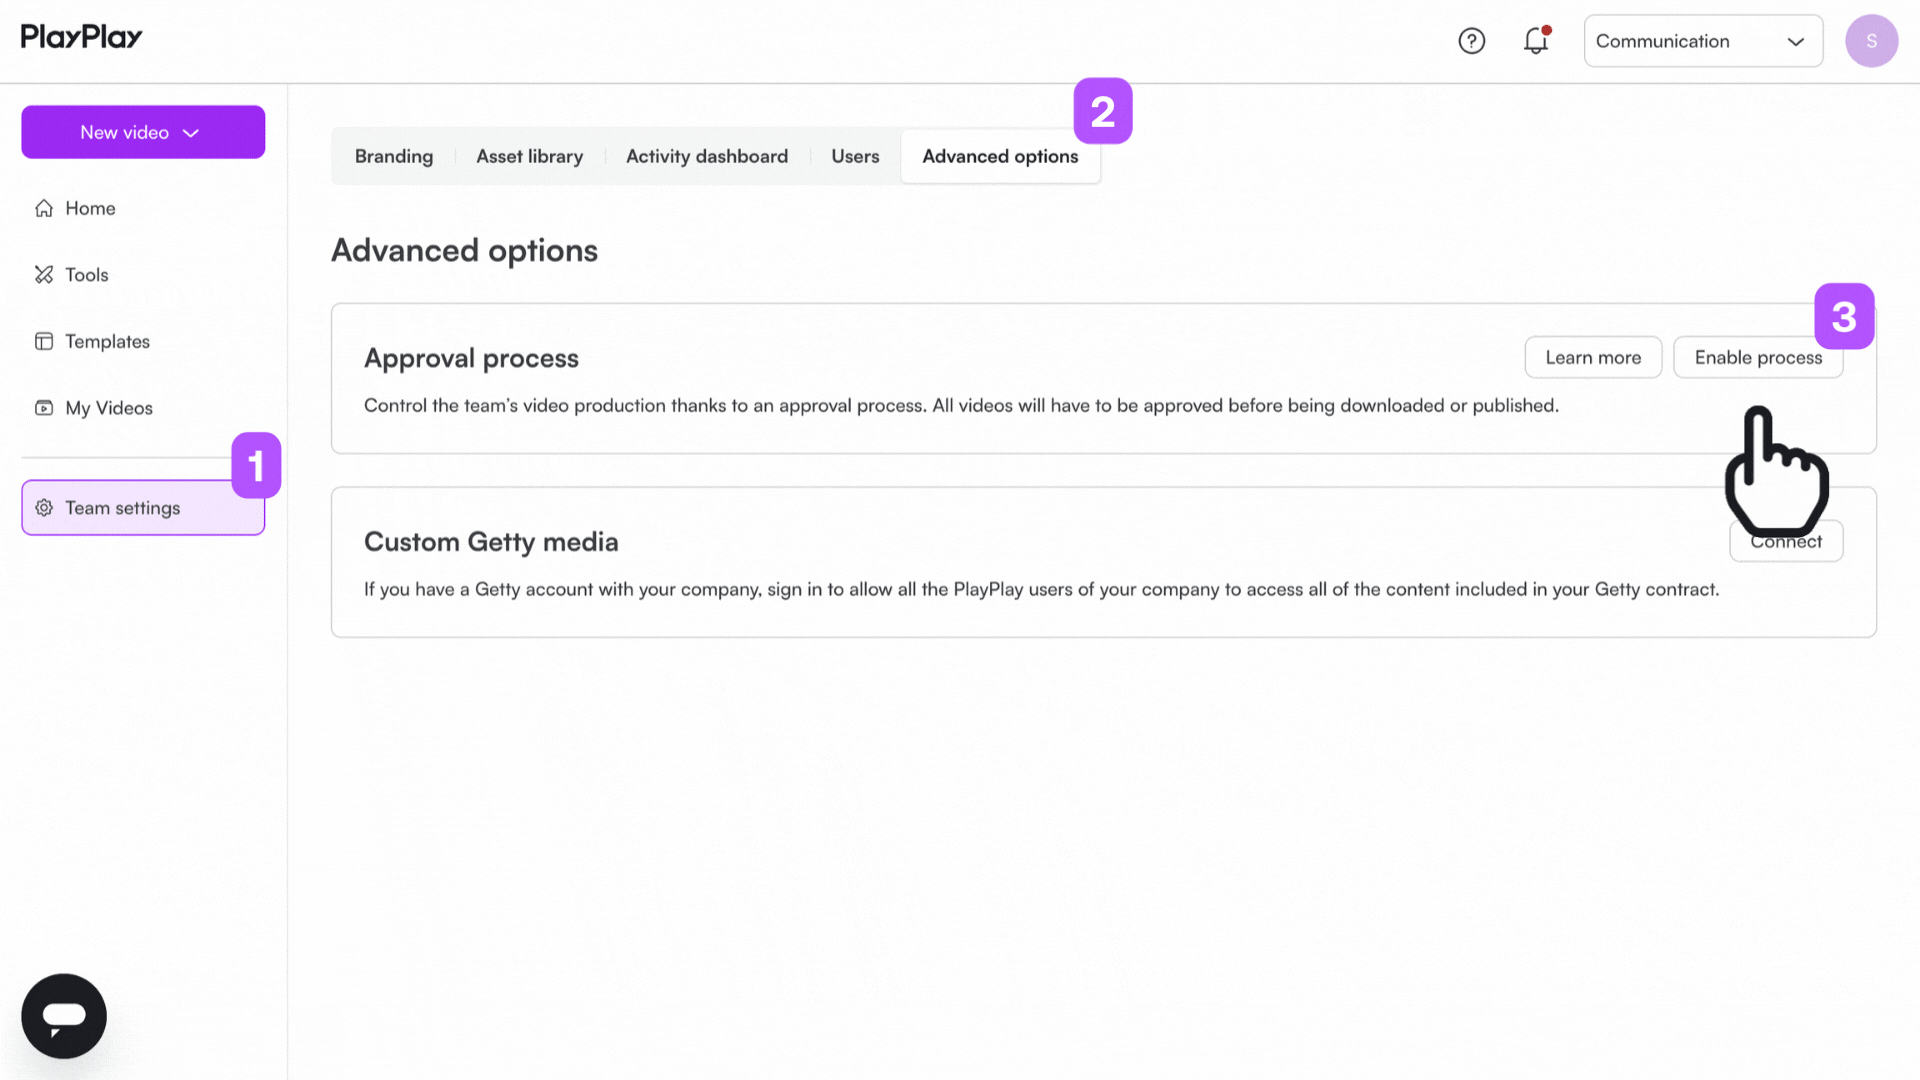Viewport: 1920px width, 1080px height.
Task: Click Learn more about approval process
Action: [x=1593, y=358]
